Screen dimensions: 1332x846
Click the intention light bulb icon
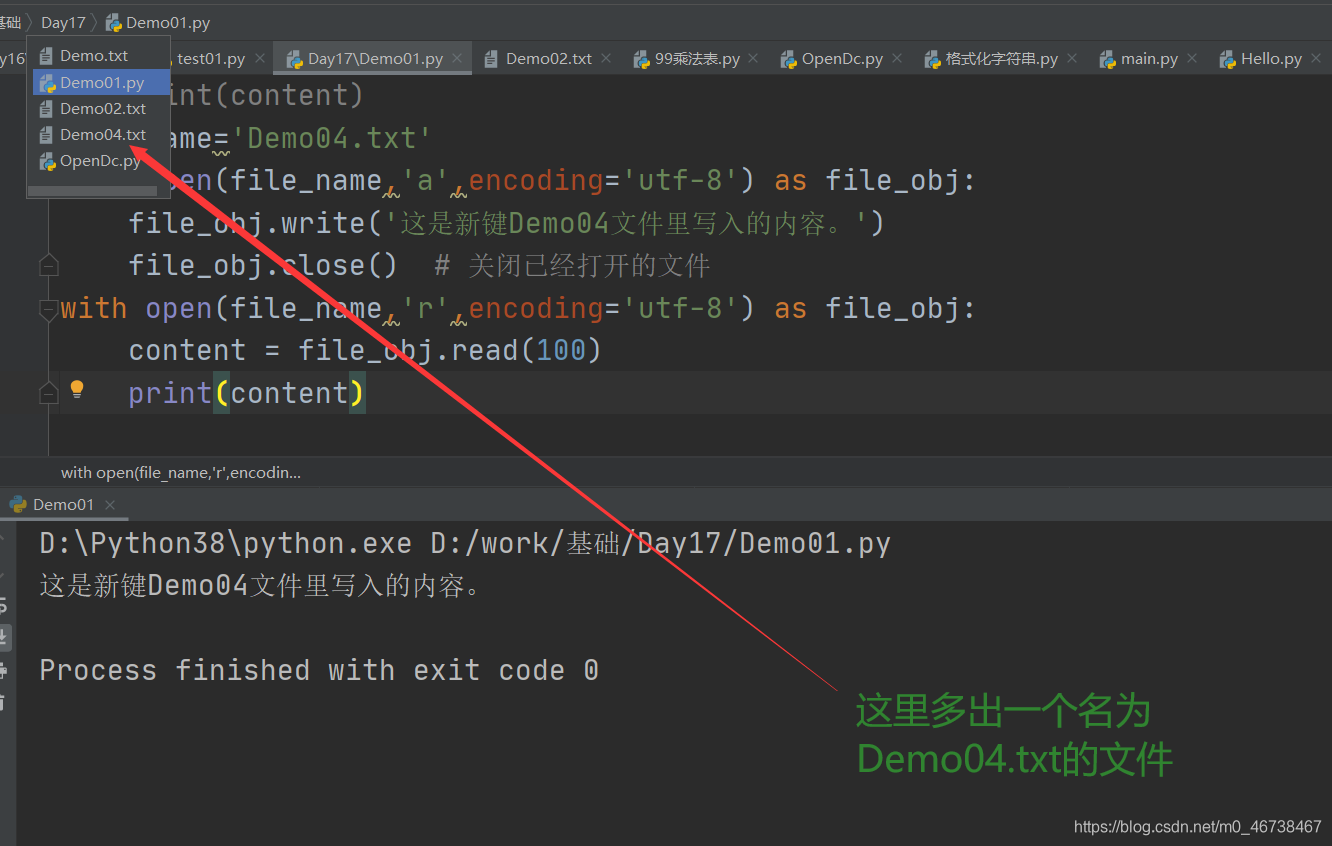[77, 390]
